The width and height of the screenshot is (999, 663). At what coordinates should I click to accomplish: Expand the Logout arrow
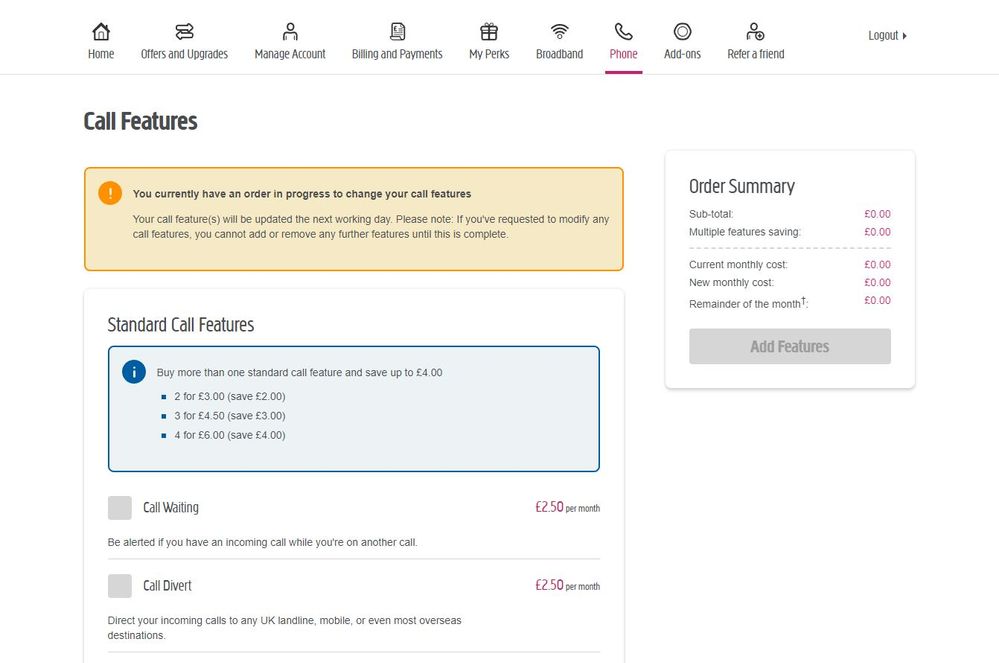905,36
